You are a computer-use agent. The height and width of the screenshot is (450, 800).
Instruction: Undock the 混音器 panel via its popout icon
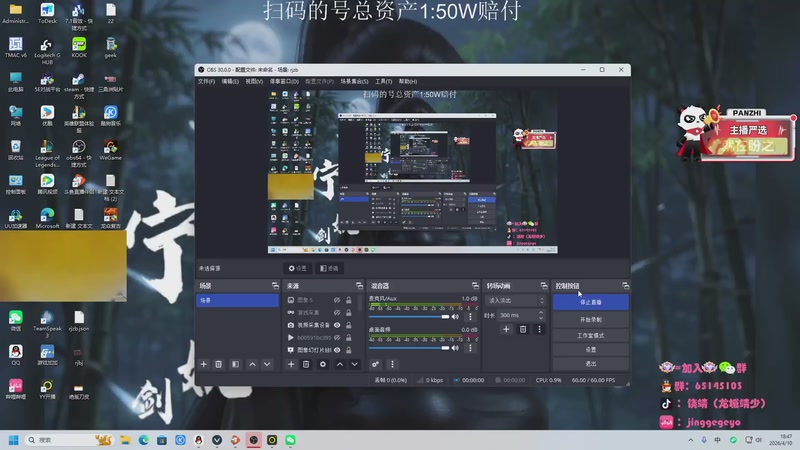pos(475,286)
